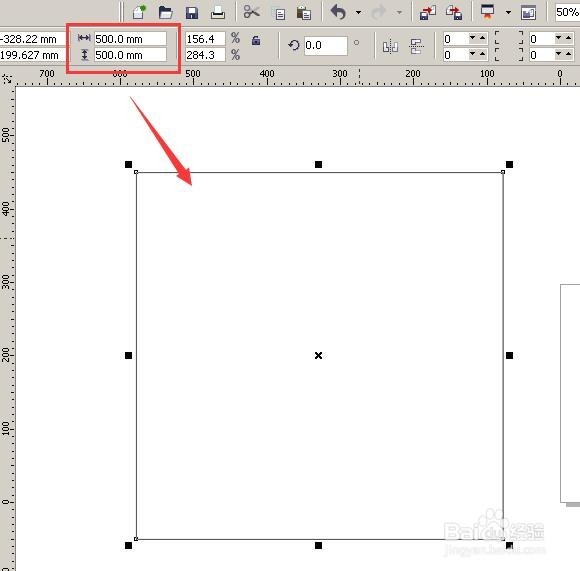The width and height of the screenshot is (580, 571).
Task: Click the ruler origin icon at rulers' corner
Action: click(x=7, y=79)
